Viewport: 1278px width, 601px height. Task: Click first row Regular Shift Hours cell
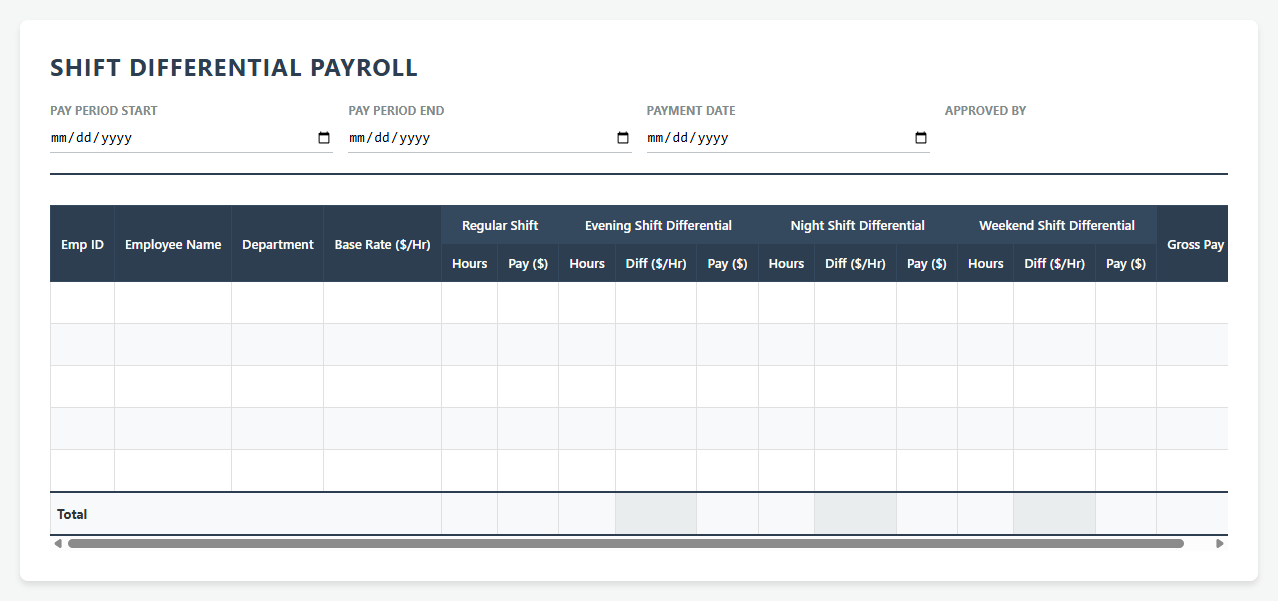tap(469, 303)
